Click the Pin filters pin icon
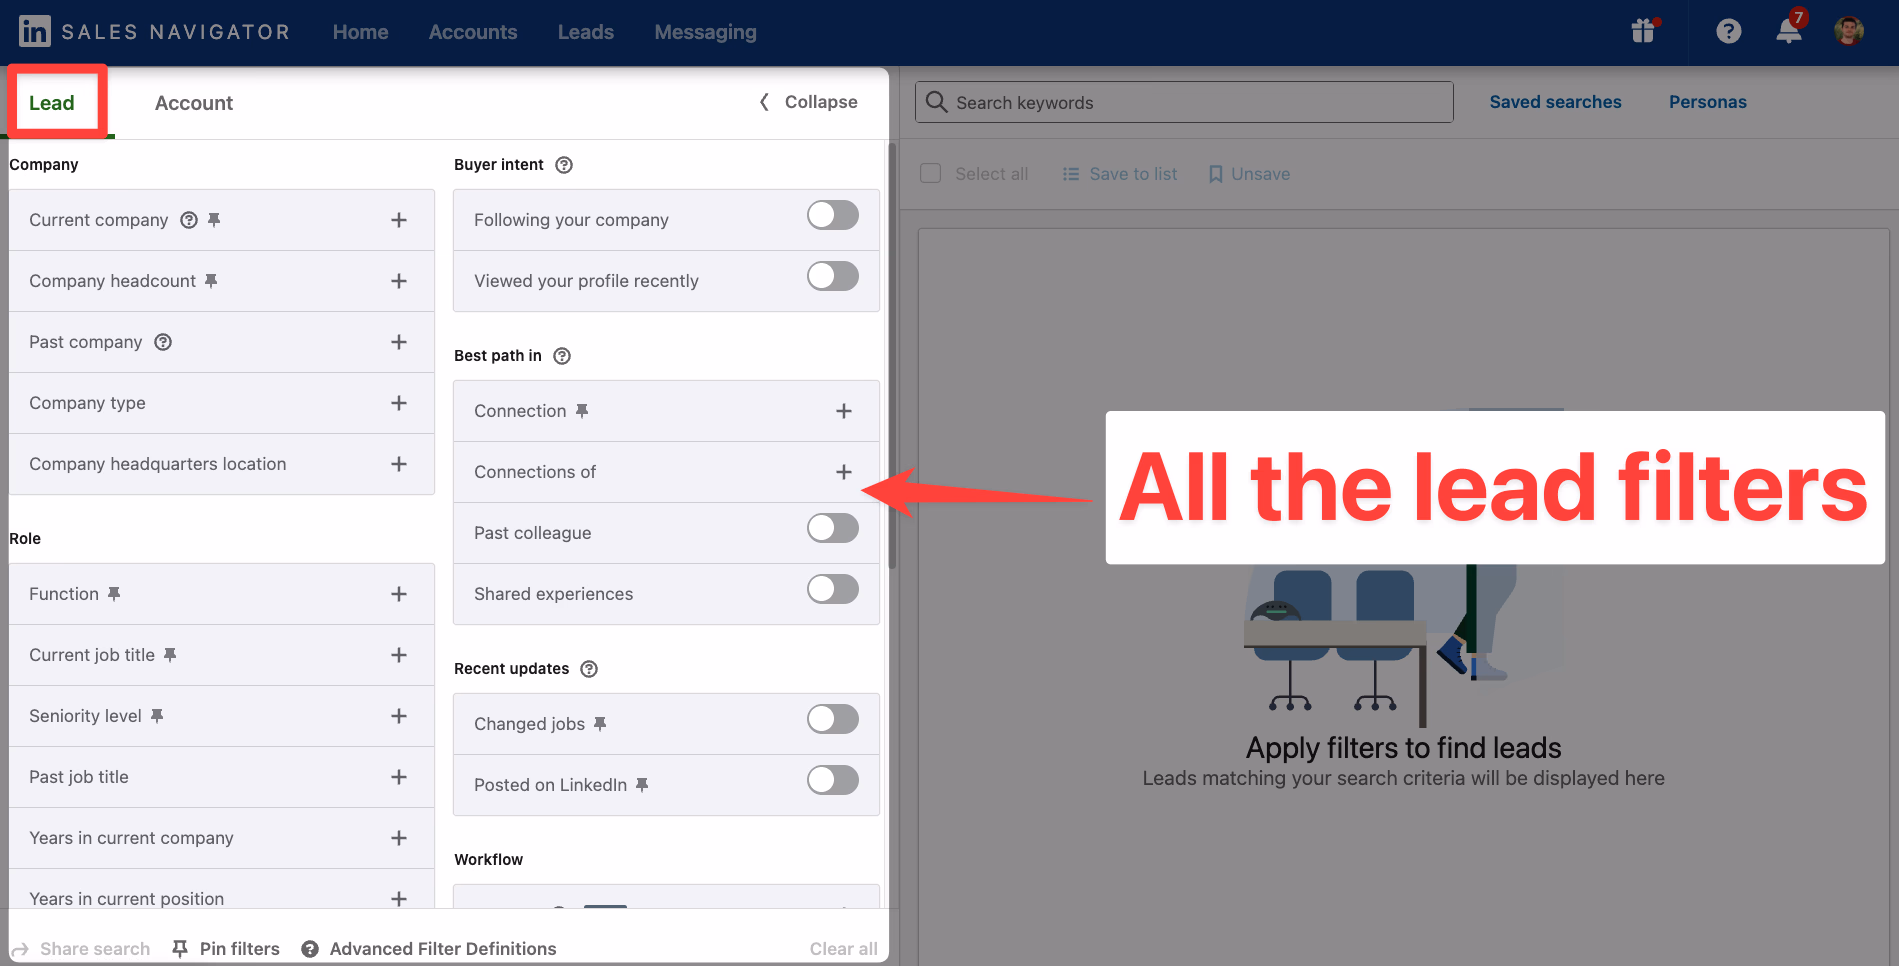The image size is (1899, 966). click(180, 948)
